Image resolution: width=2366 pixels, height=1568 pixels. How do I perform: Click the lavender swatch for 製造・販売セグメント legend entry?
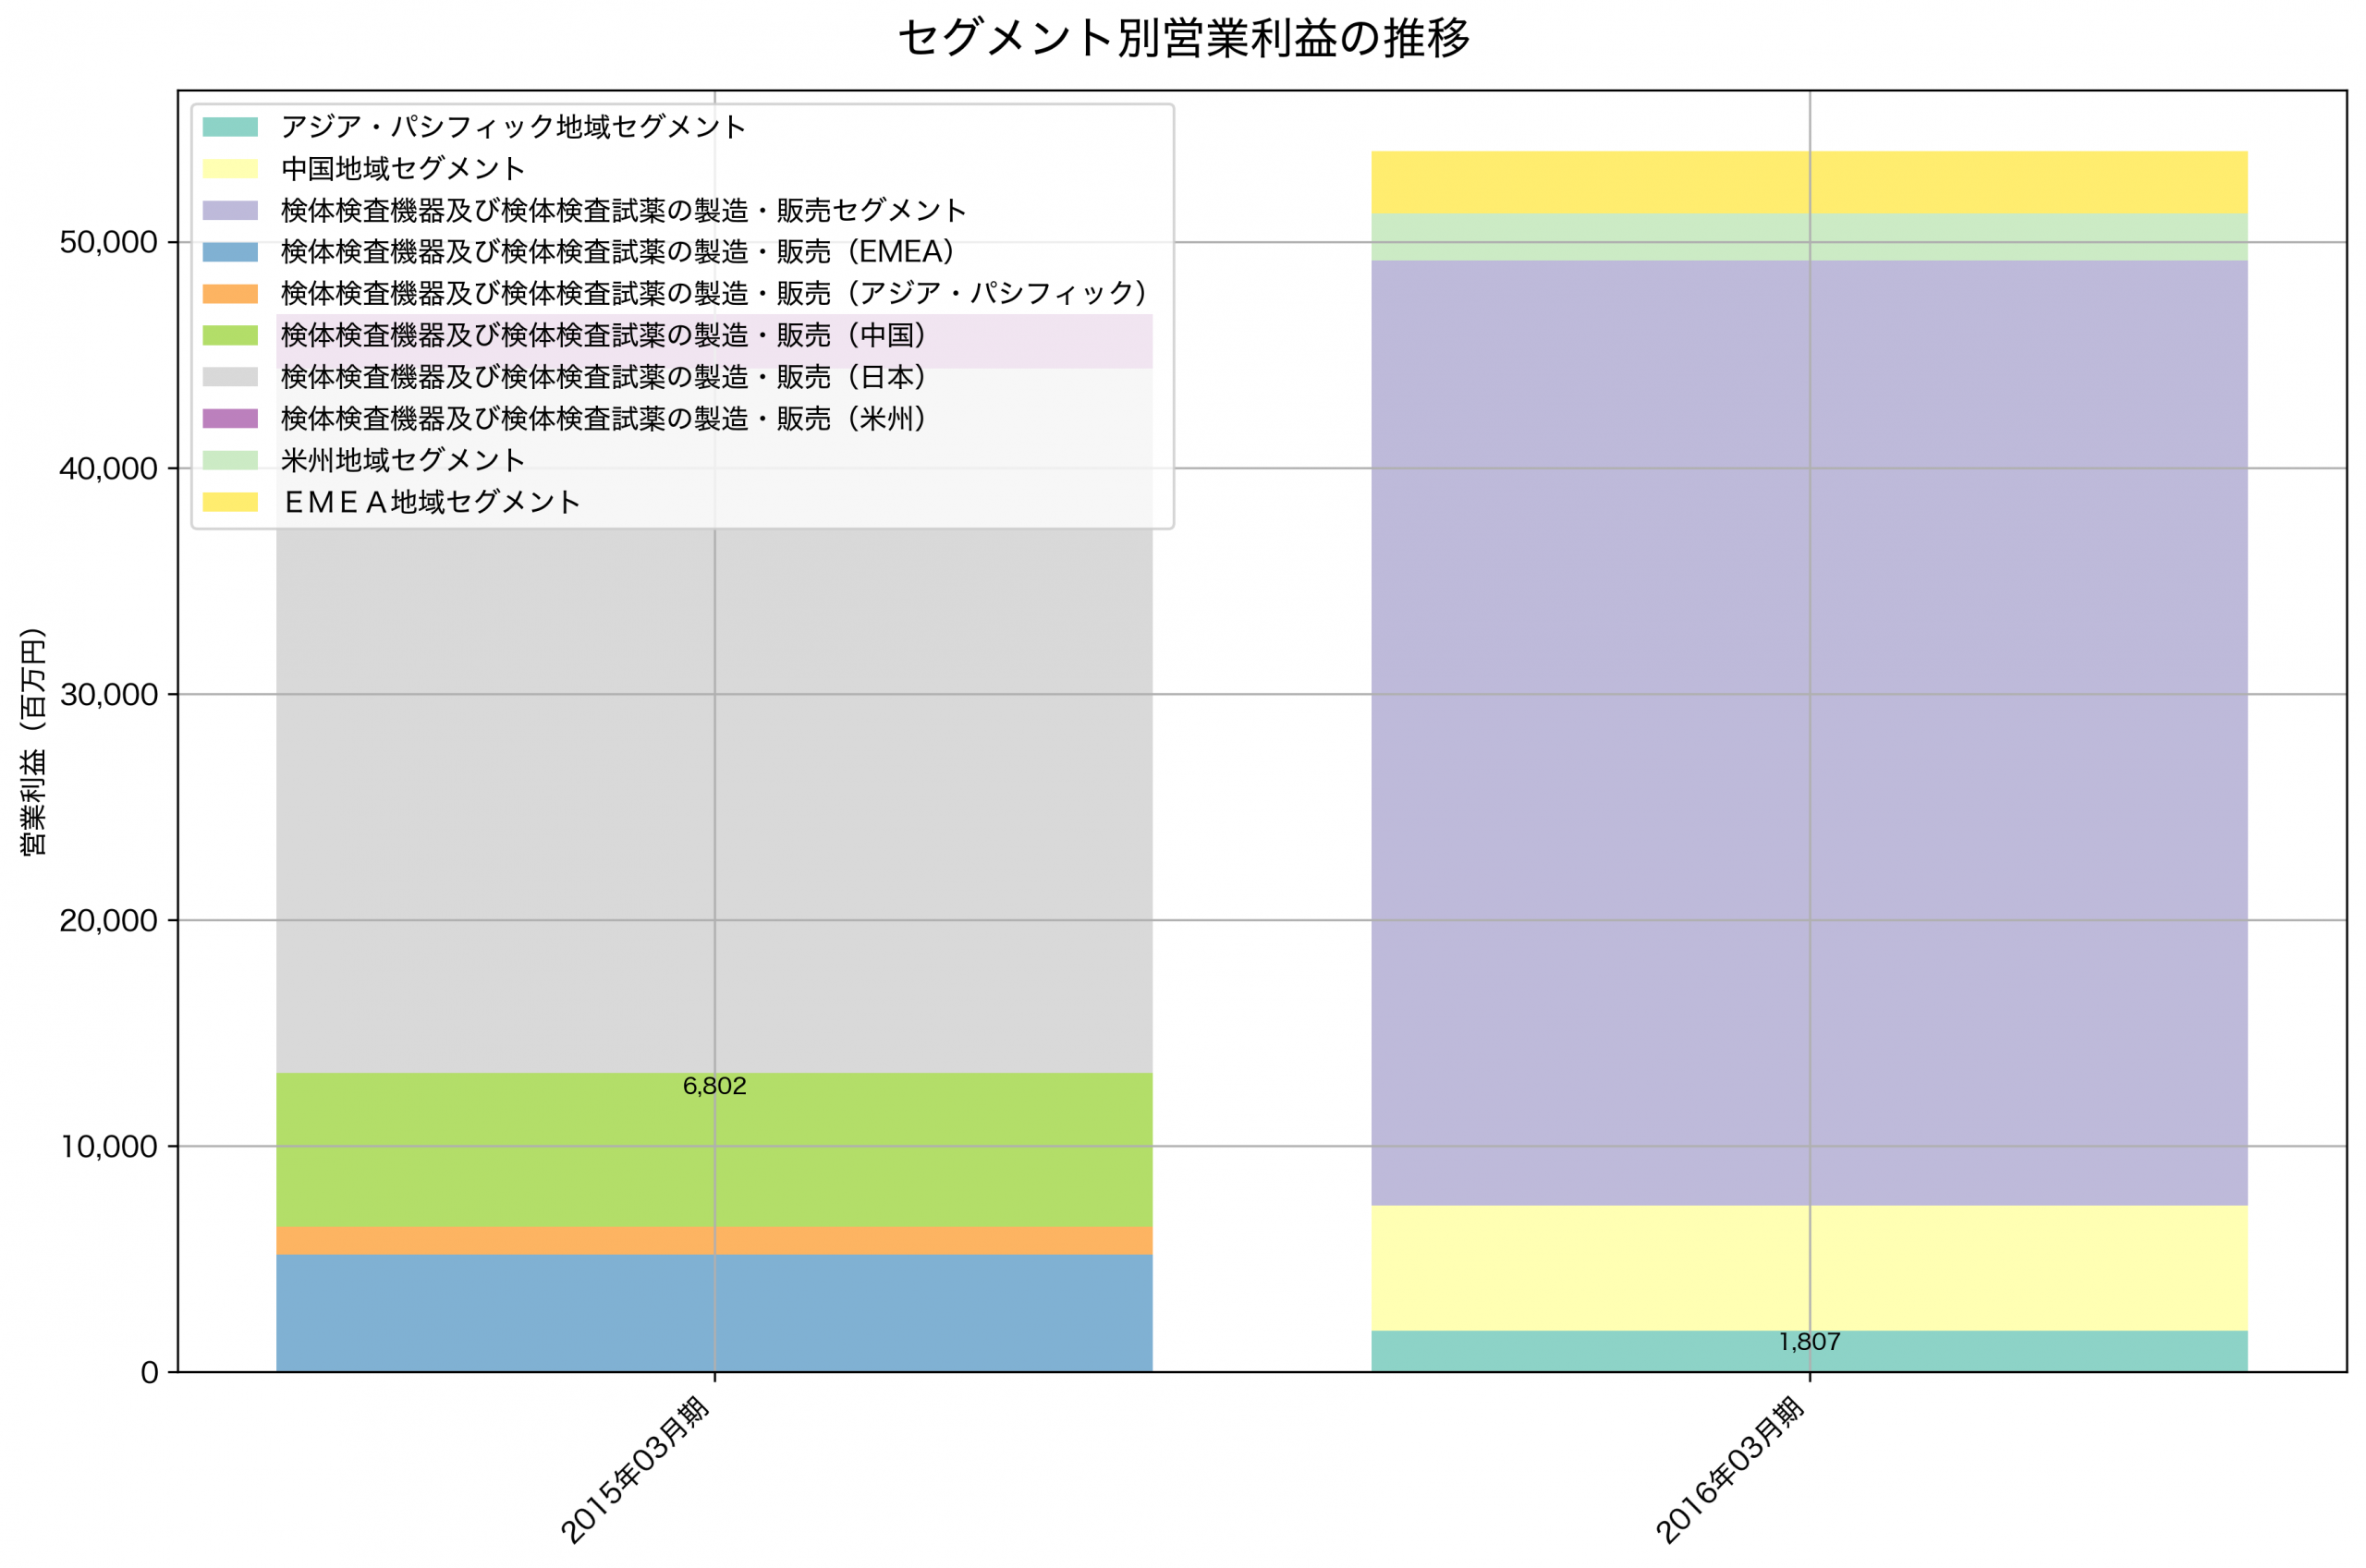[230, 211]
